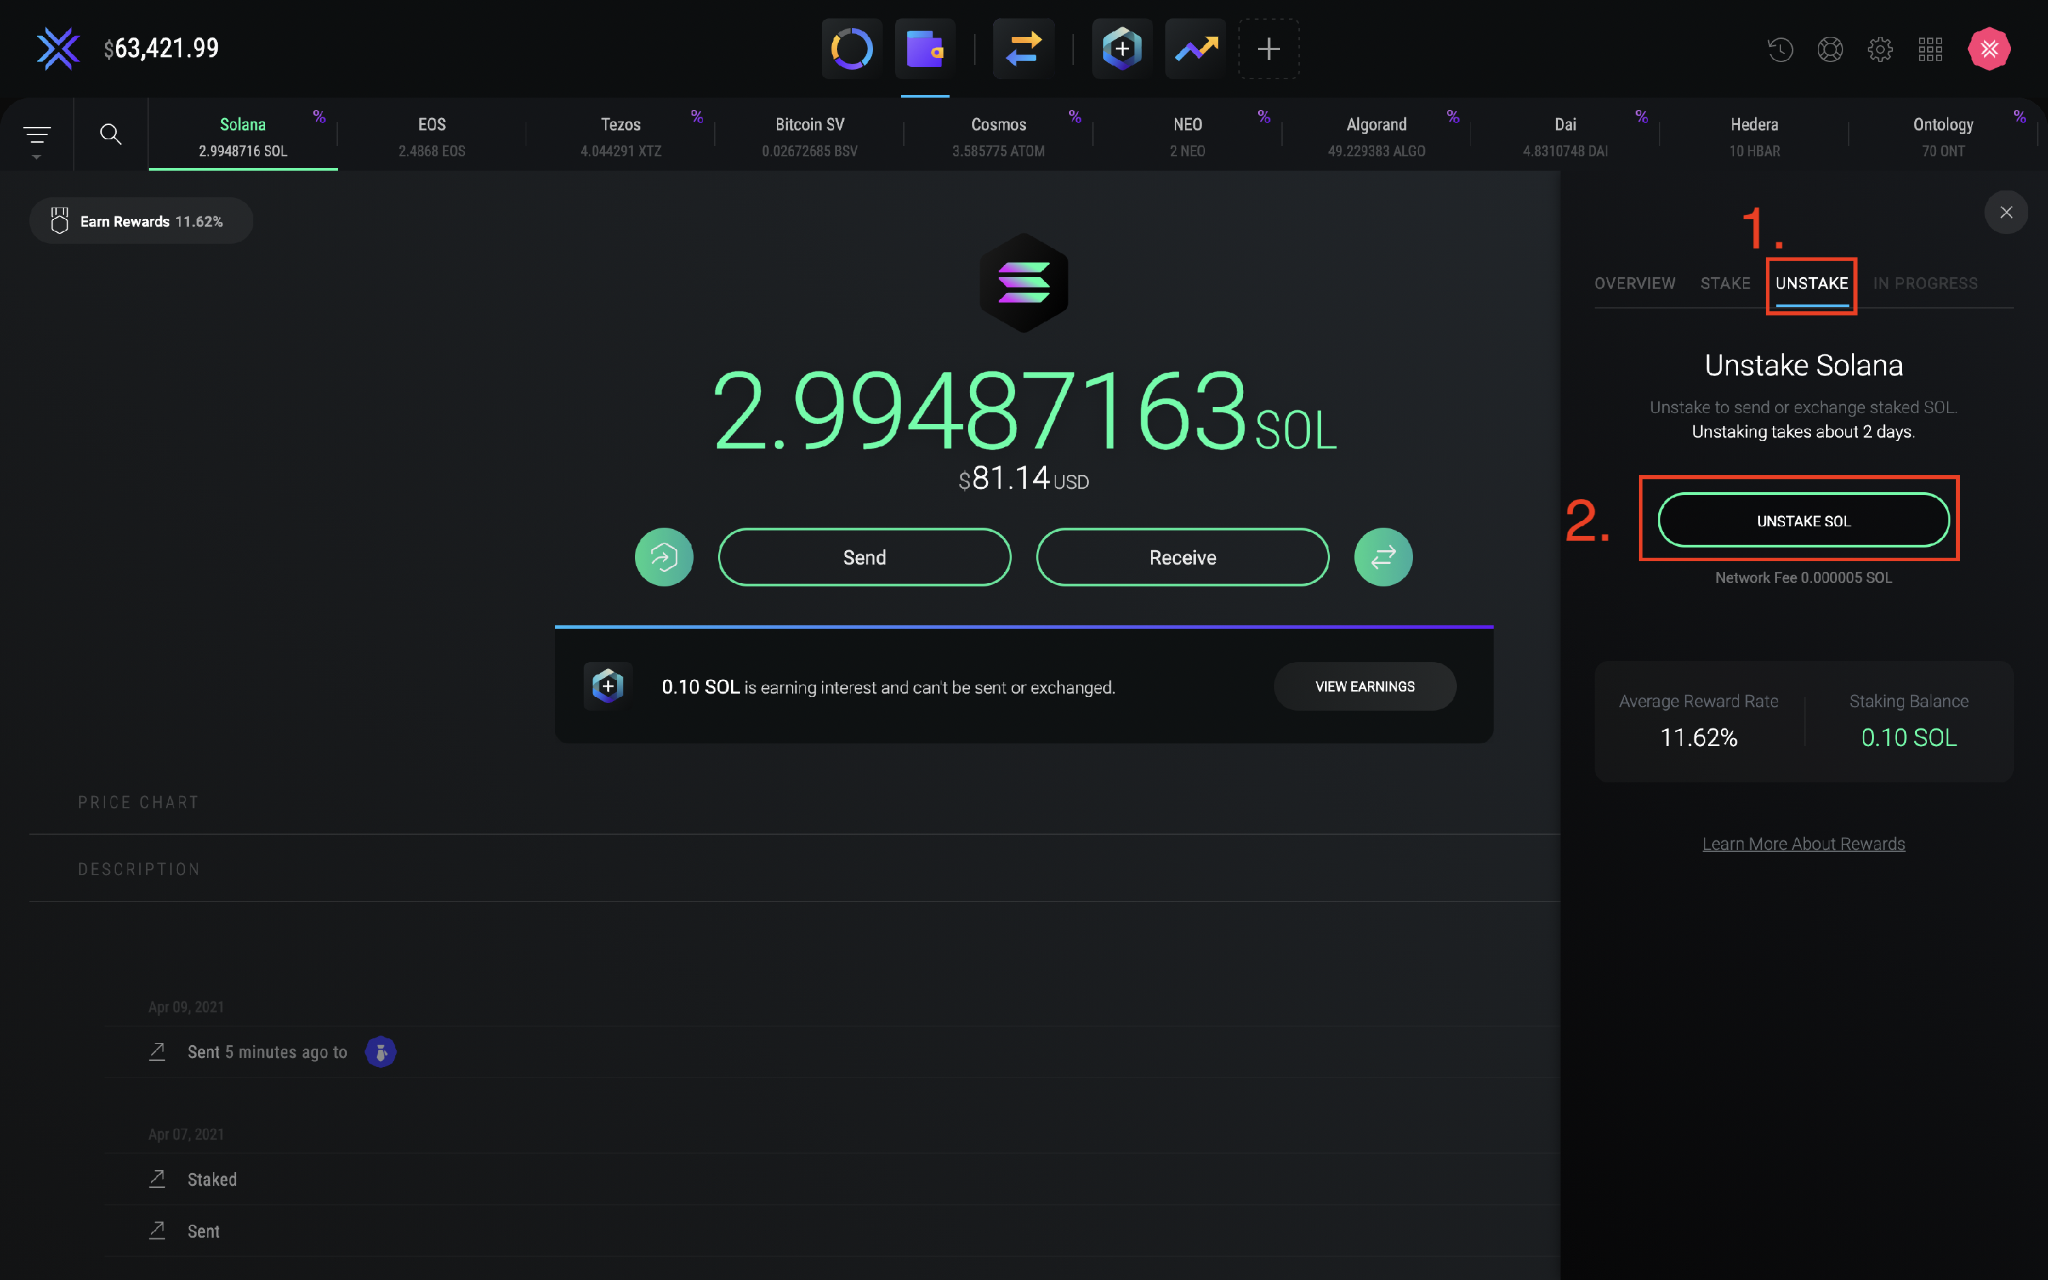Select the Solana asset tab
Image resolution: width=2048 pixels, height=1280 pixels.
tap(243, 136)
